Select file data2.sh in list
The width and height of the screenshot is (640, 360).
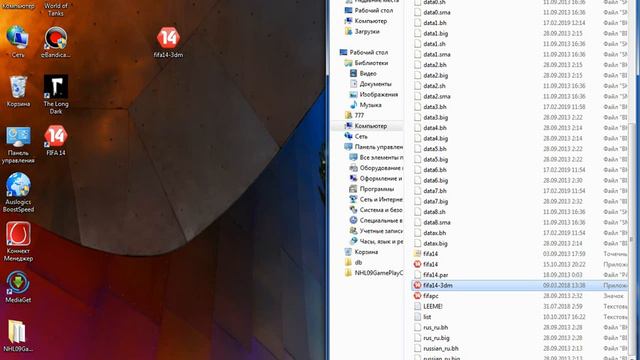(x=520, y=86)
